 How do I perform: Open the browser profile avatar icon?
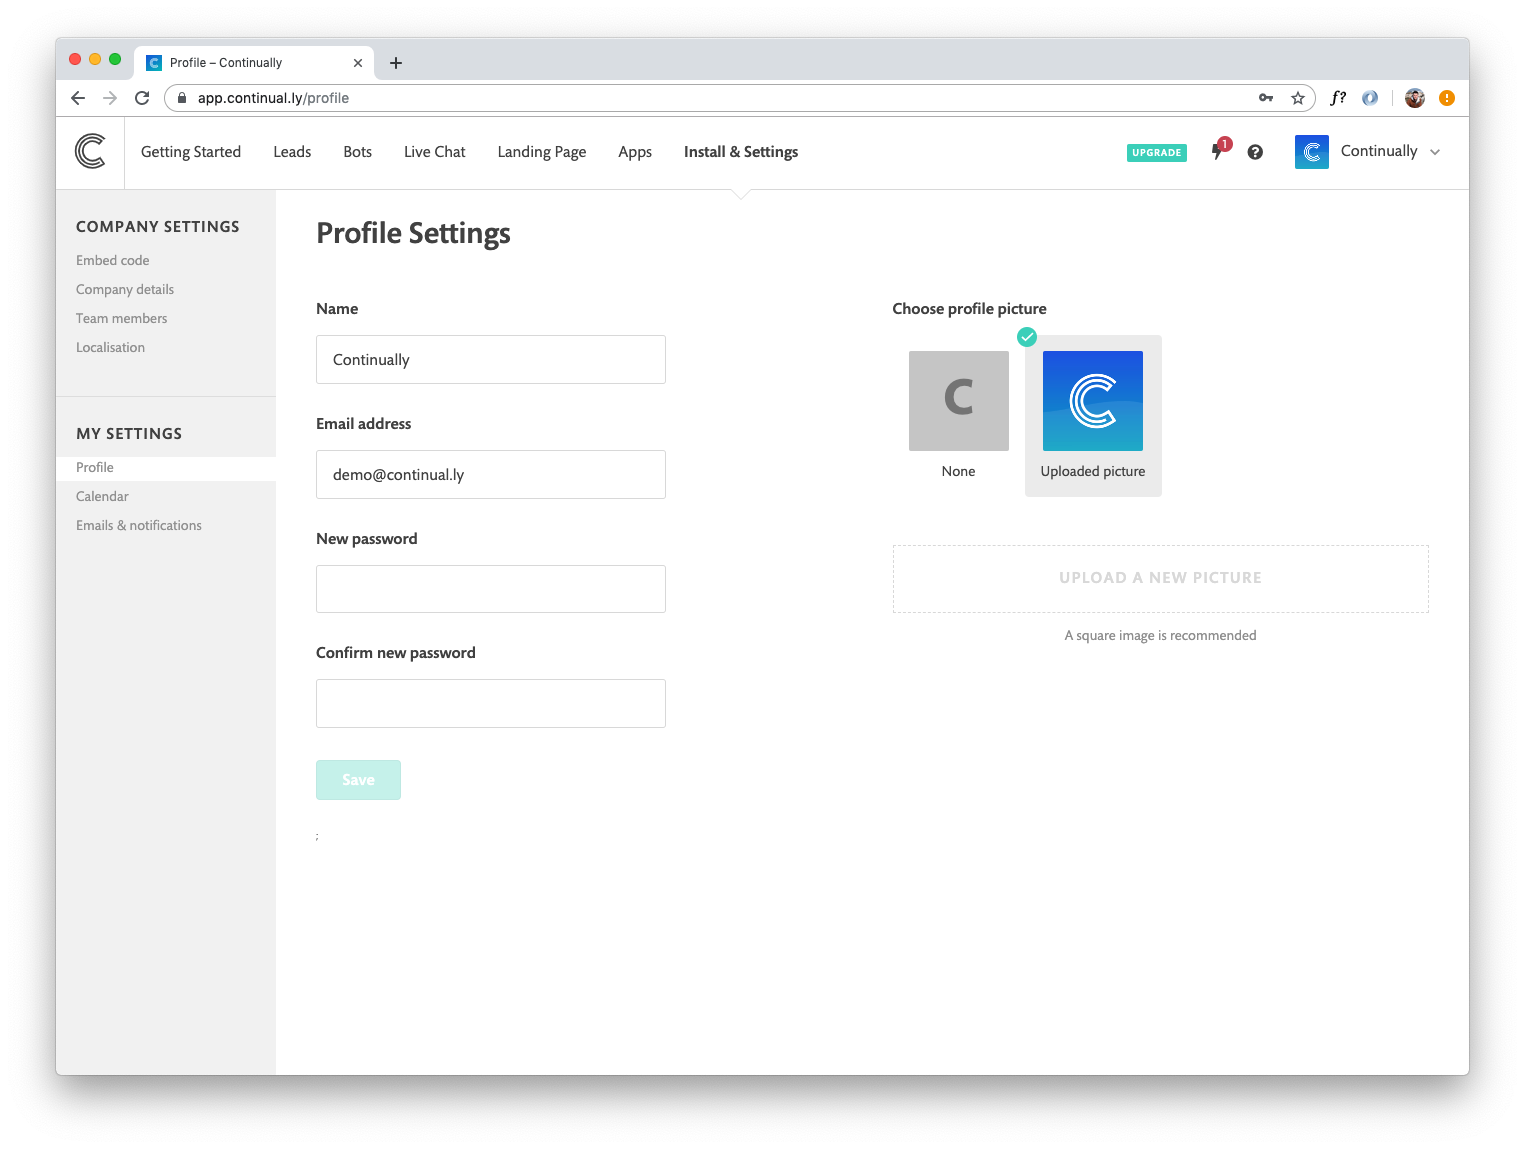tap(1413, 97)
